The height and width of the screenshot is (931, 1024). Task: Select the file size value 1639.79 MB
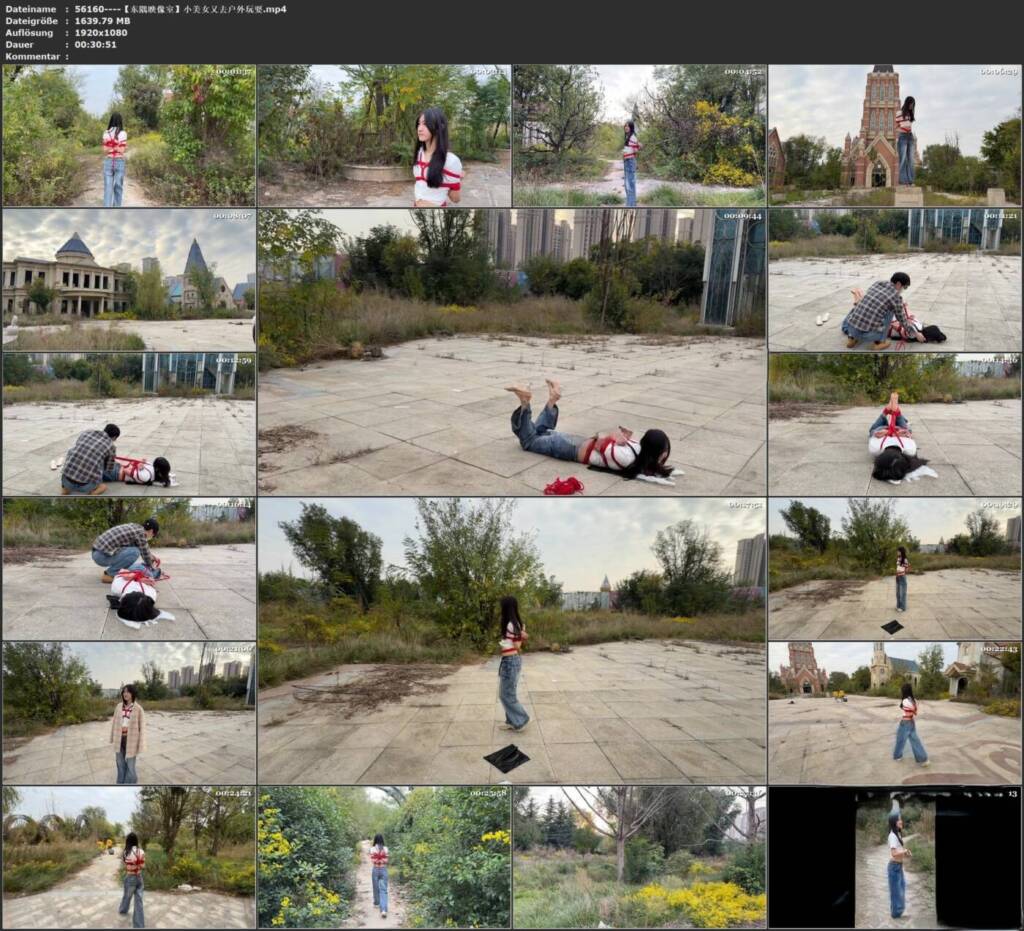click(x=103, y=21)
